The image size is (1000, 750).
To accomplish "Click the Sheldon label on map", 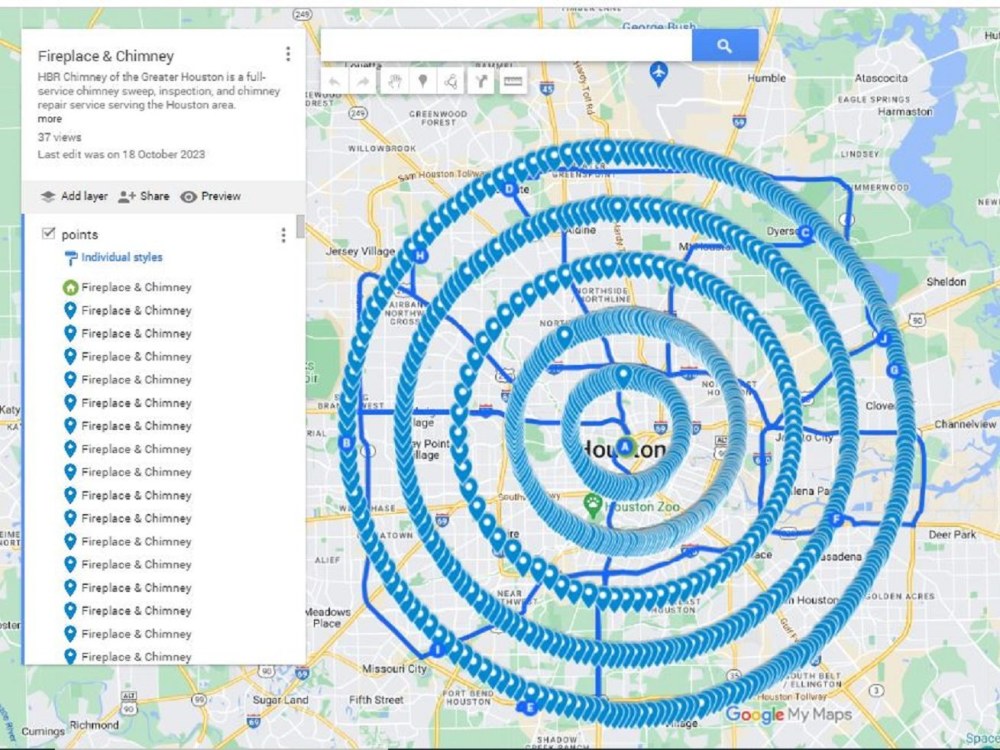I will pyautogui.click(x=946, y=281).
